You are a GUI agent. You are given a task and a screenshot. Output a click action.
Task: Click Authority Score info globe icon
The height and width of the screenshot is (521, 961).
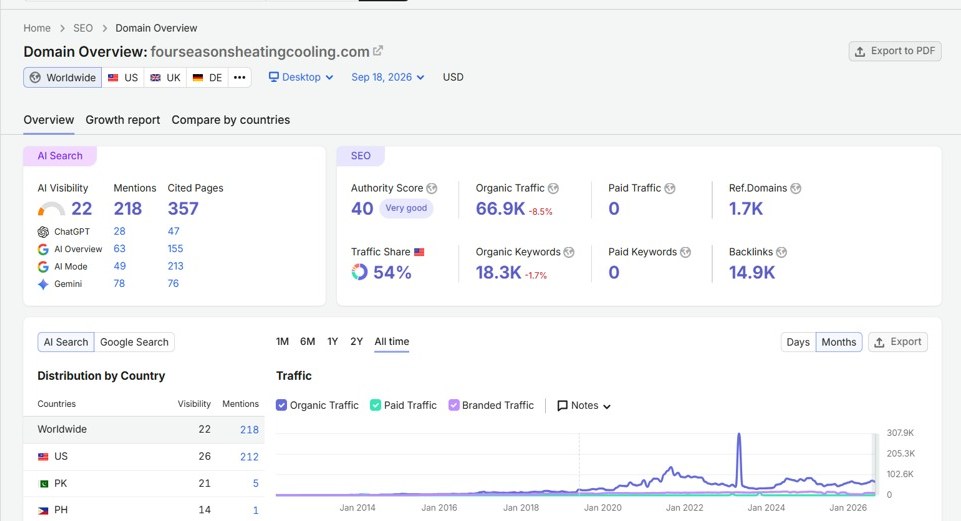click(x=432, y=188)
